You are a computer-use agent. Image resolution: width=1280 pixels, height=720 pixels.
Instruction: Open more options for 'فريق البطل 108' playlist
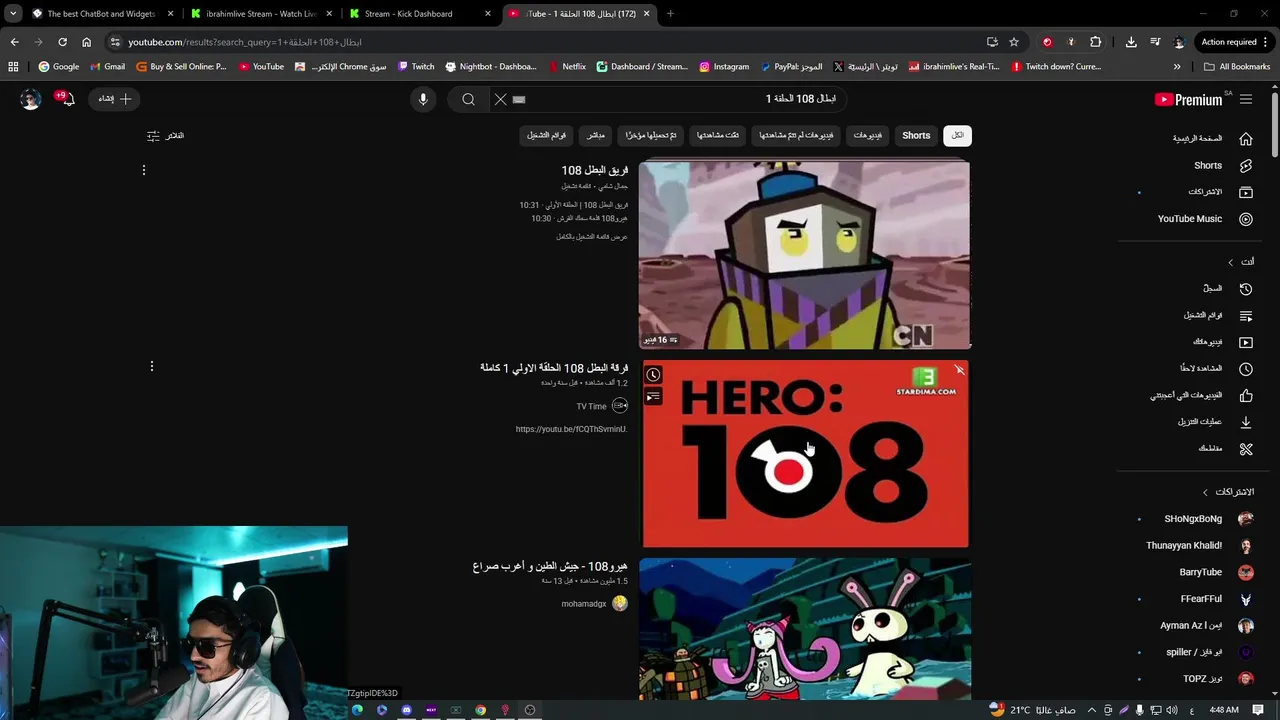[144, 170]
